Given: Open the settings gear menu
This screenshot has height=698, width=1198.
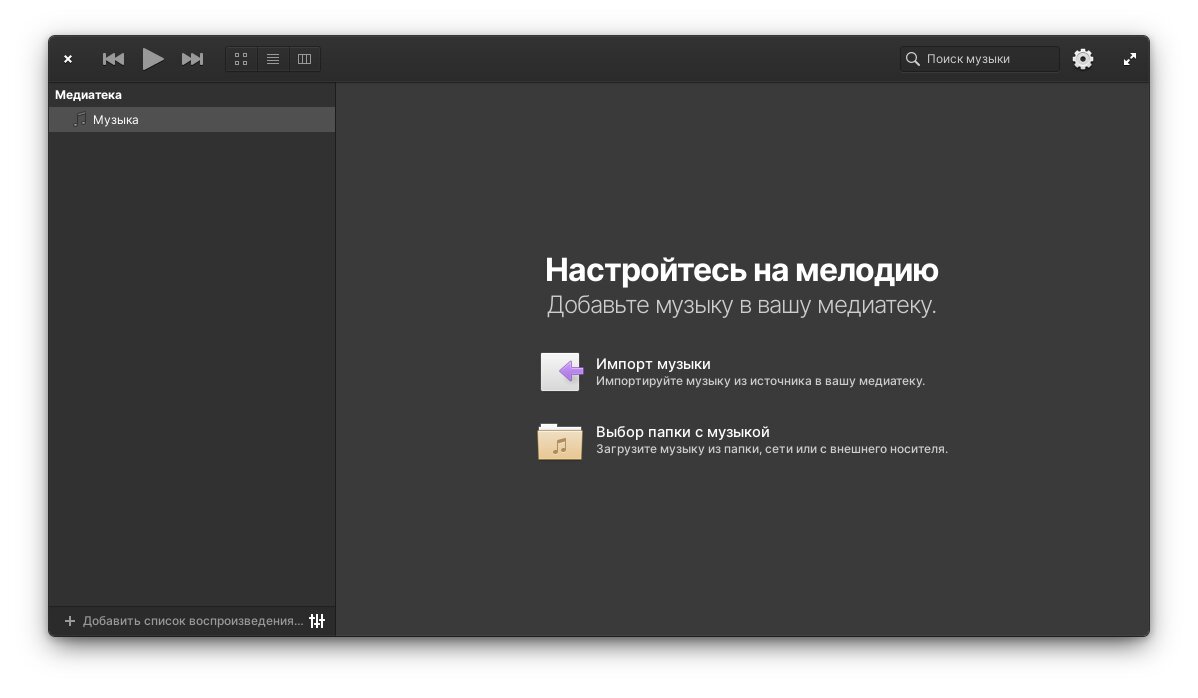Looking at the screenshot, I should [x=1083, y=59].
